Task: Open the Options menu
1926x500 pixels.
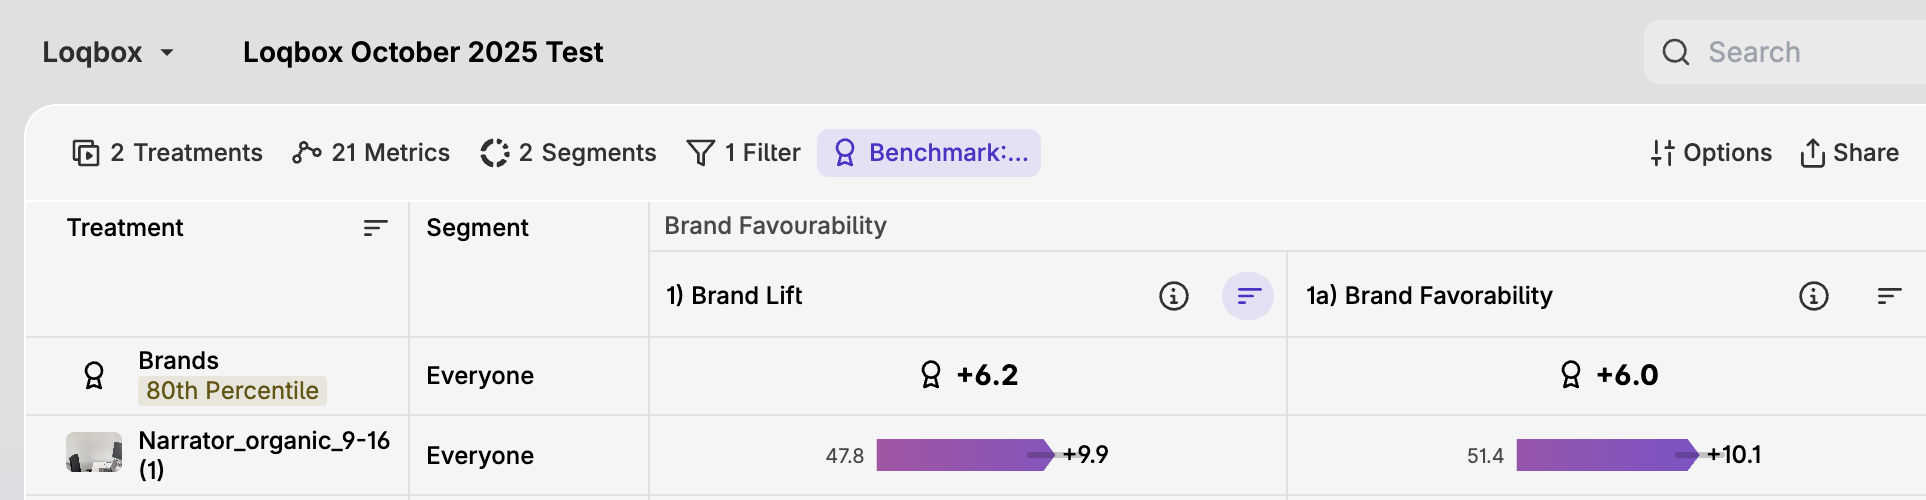Action: [x=1711, y=153]
